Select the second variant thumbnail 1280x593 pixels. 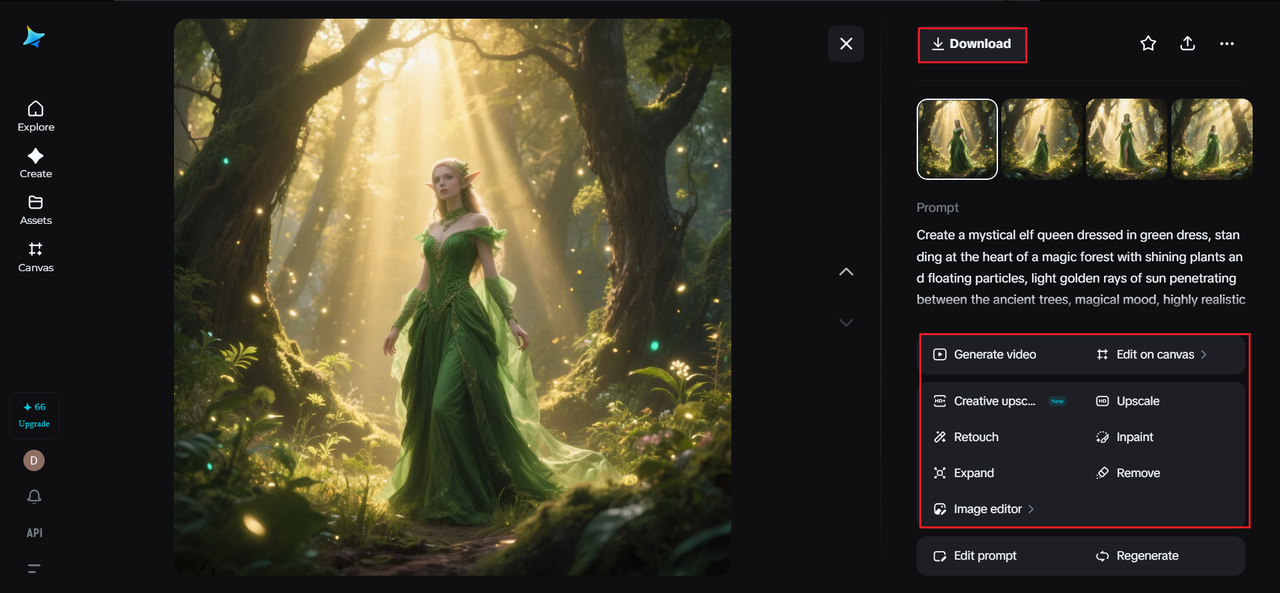tap(1041, 139)
